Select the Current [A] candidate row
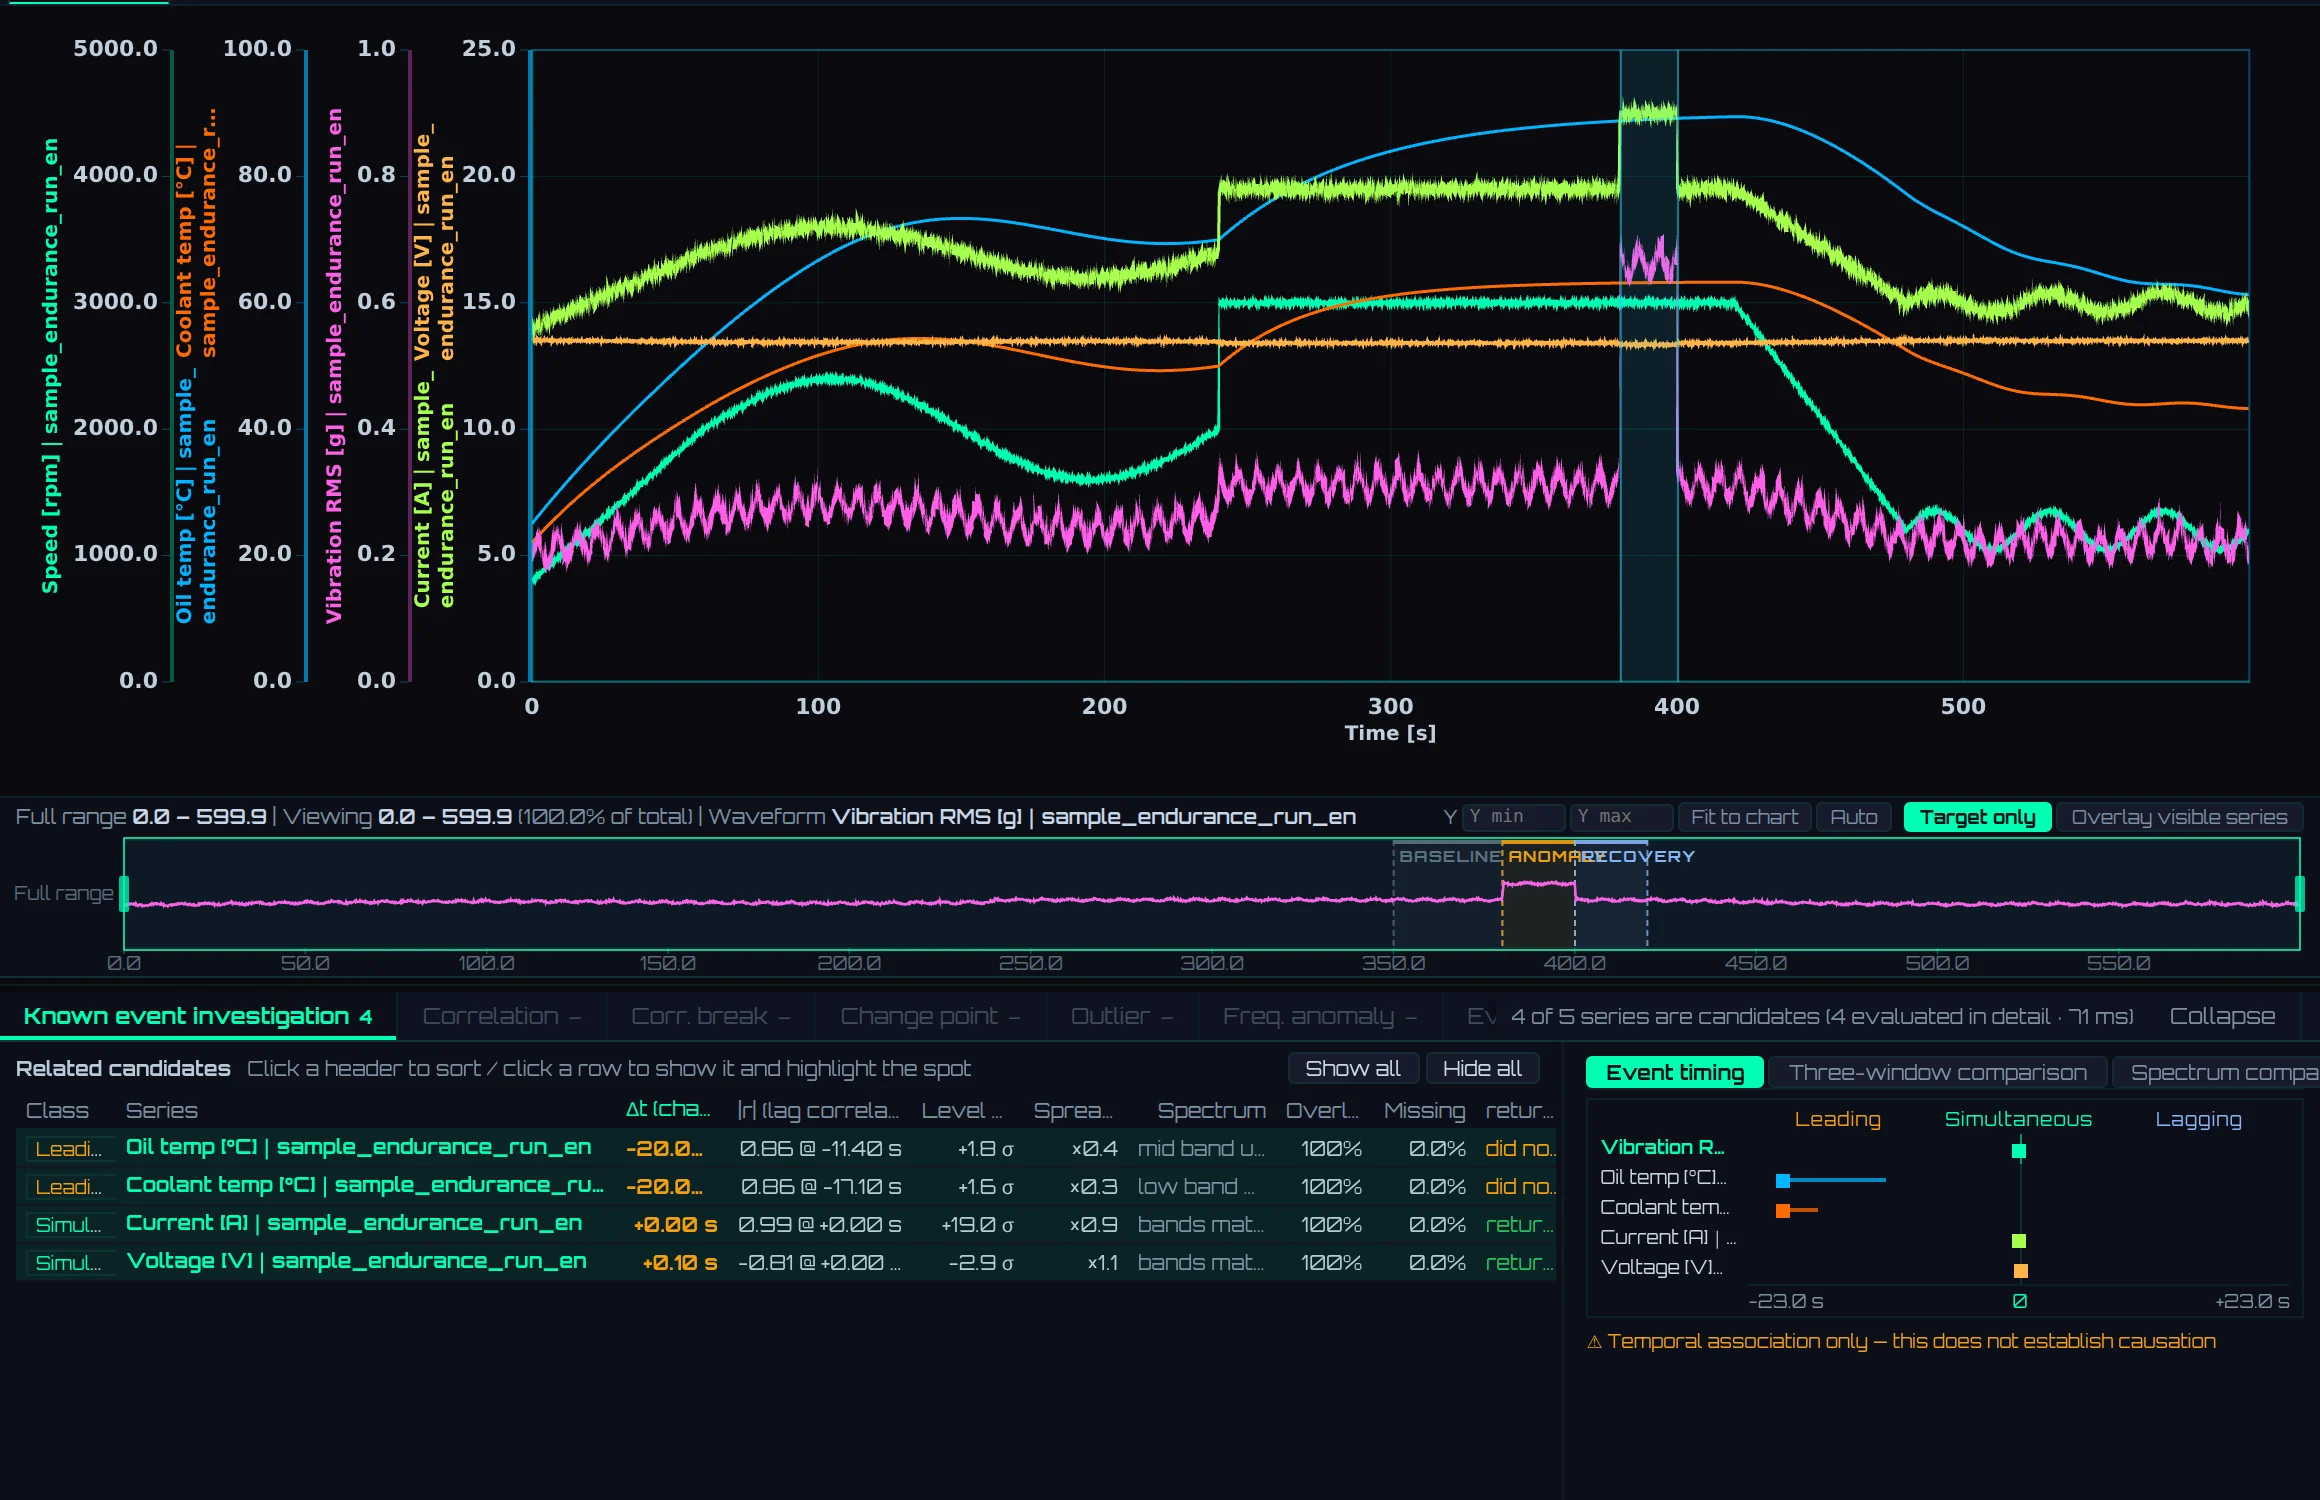This screenshot has width=2320, height=1500. click(786, 1224)
